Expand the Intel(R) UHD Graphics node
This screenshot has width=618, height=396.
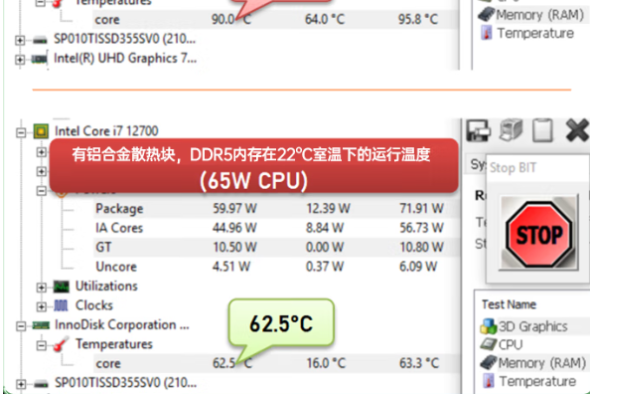click(20, 59)
